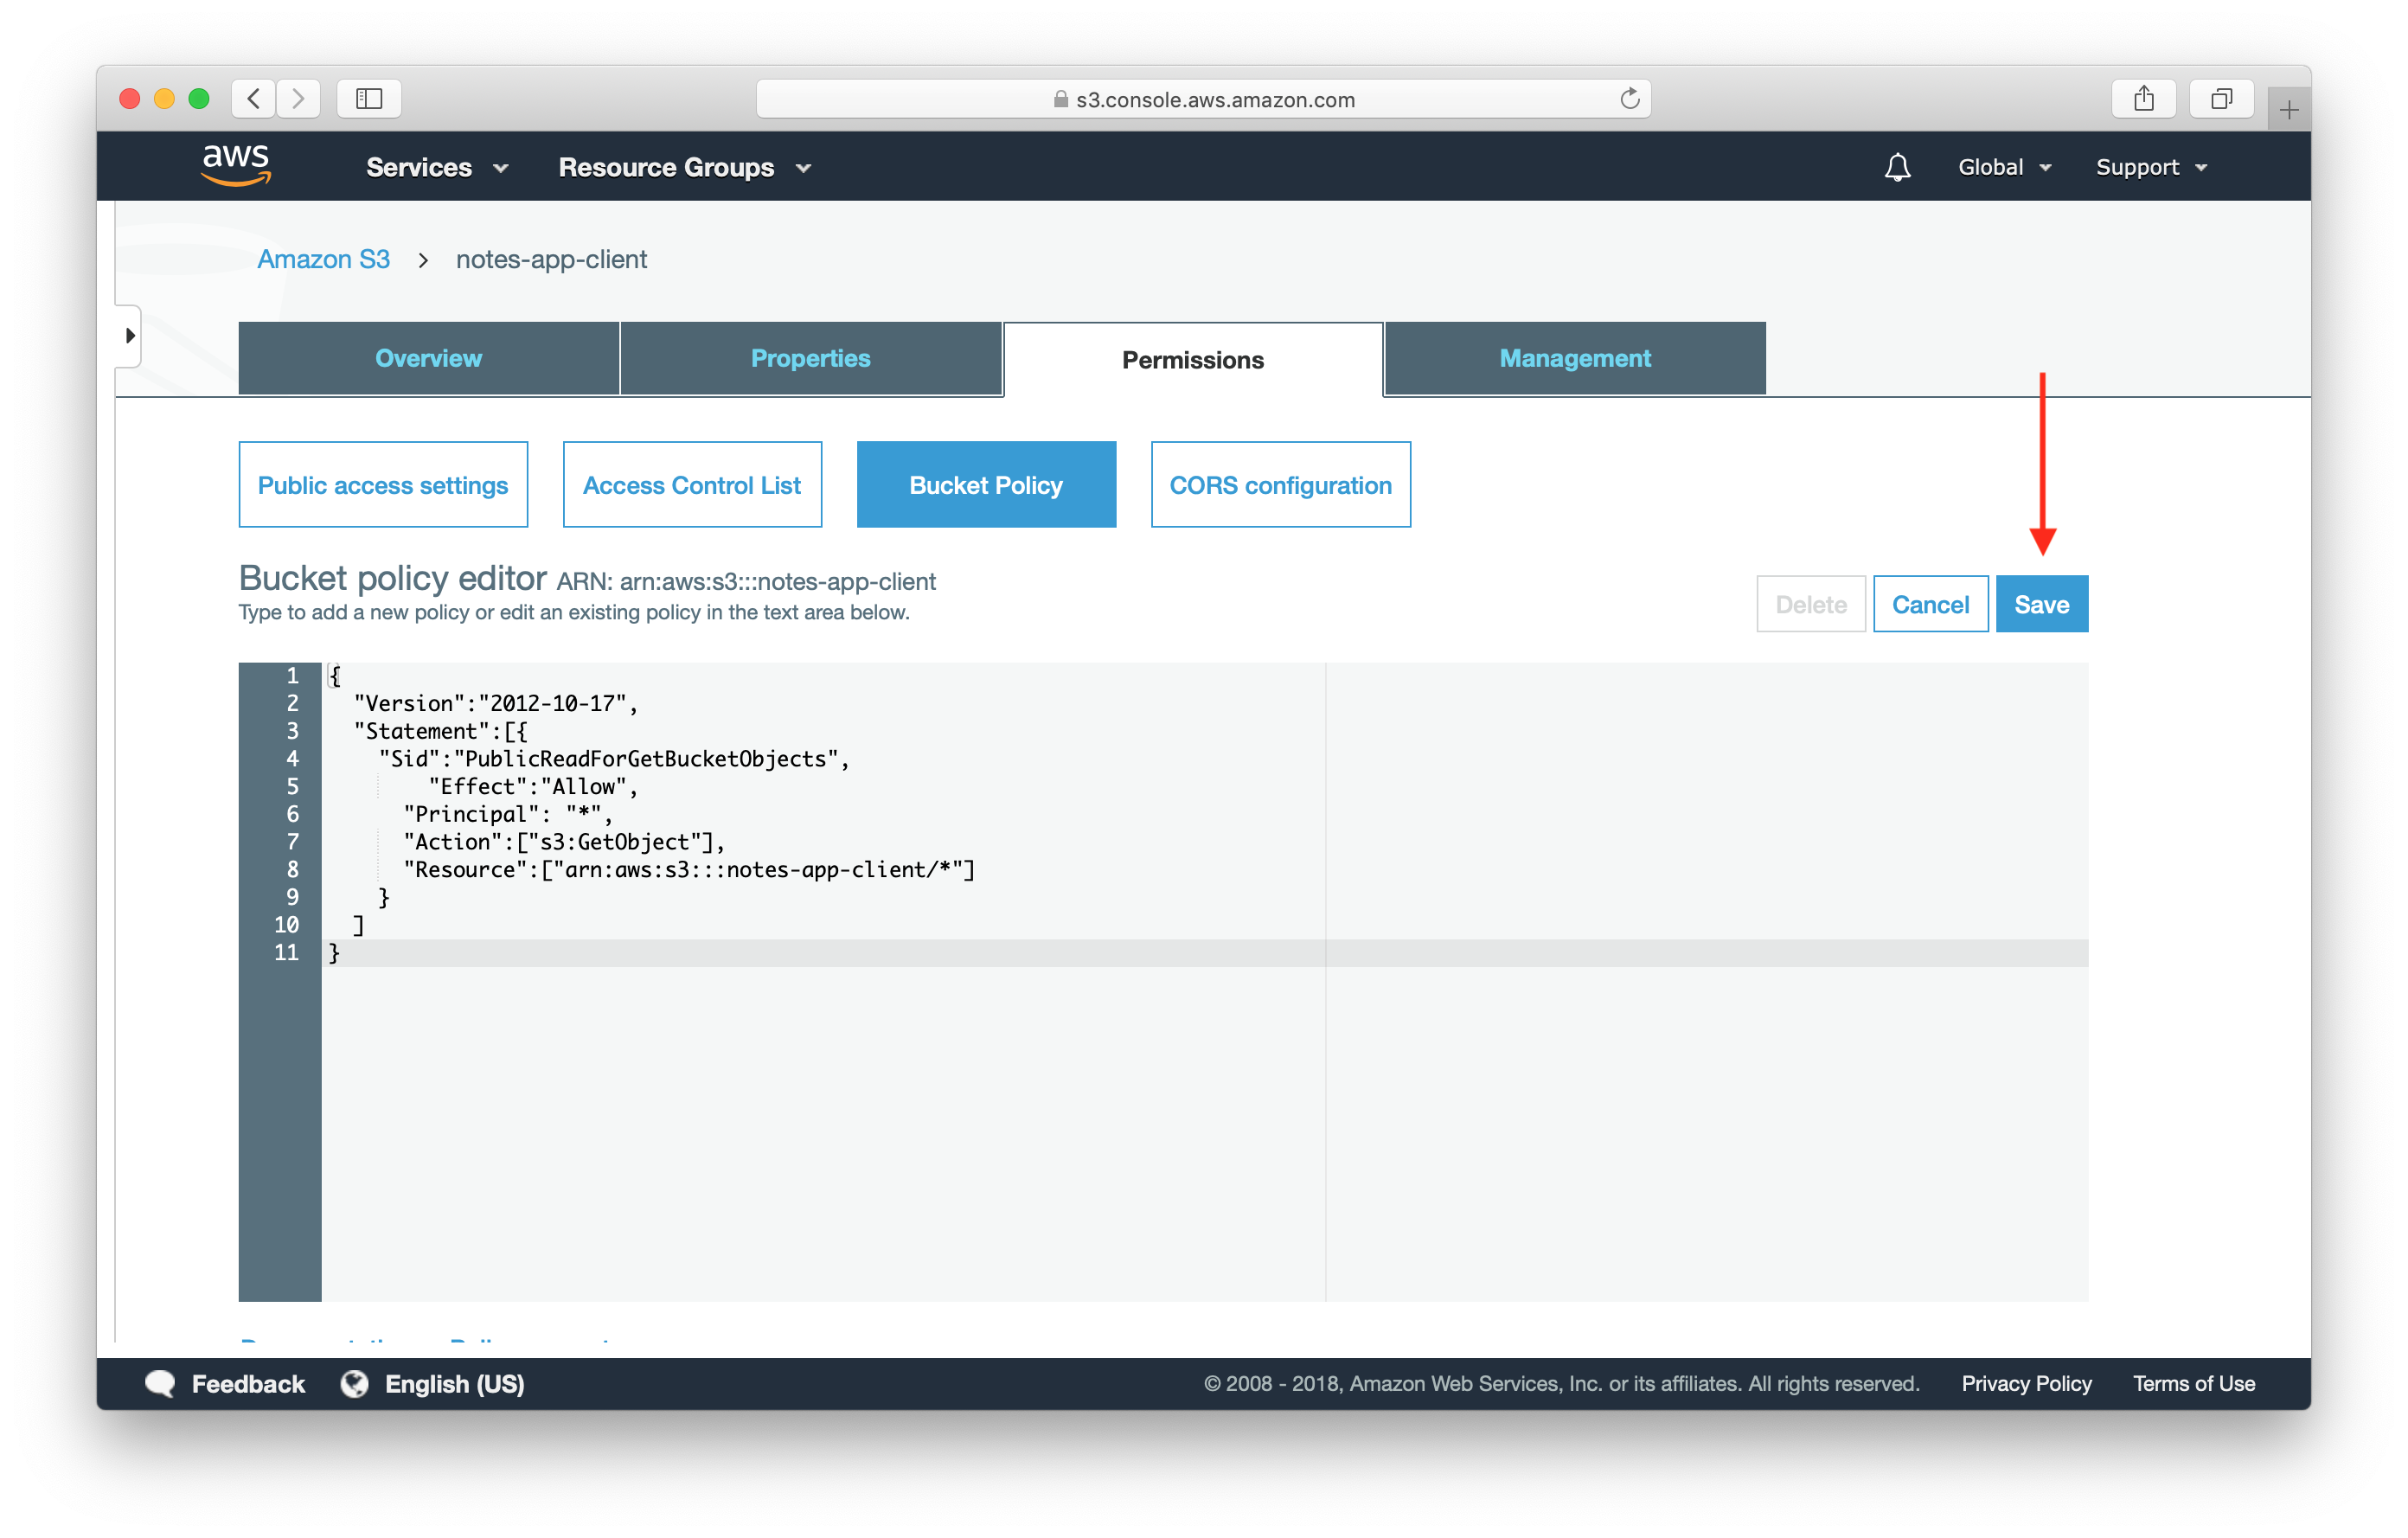The image size is (2408, 1538).
Task: Select the Permissions tab
Action: (x=1194, y=360)
